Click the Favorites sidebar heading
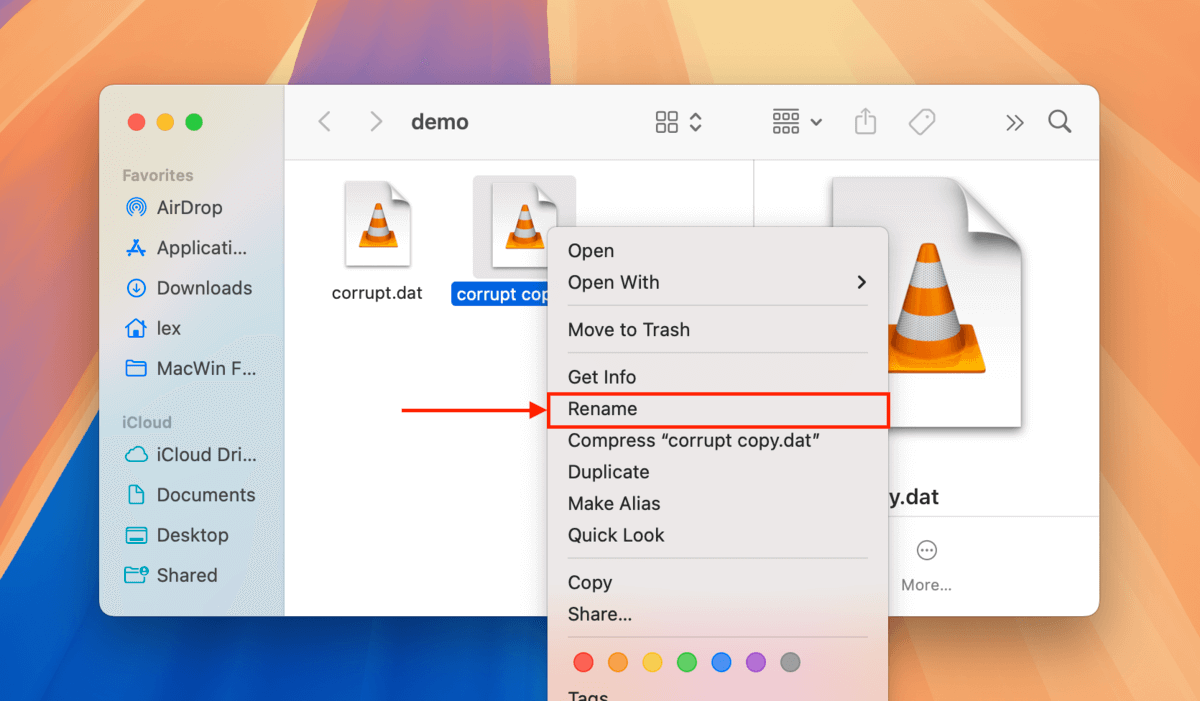The image size is (1200, 701). [x=158, y=175]
